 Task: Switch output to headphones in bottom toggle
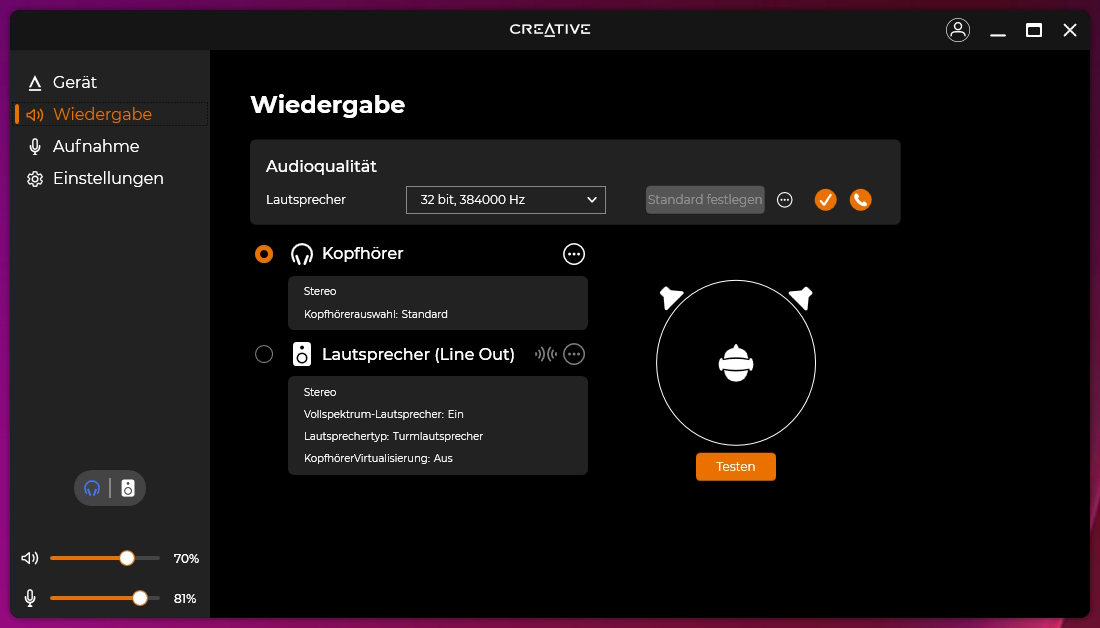[x=92, y=488]
